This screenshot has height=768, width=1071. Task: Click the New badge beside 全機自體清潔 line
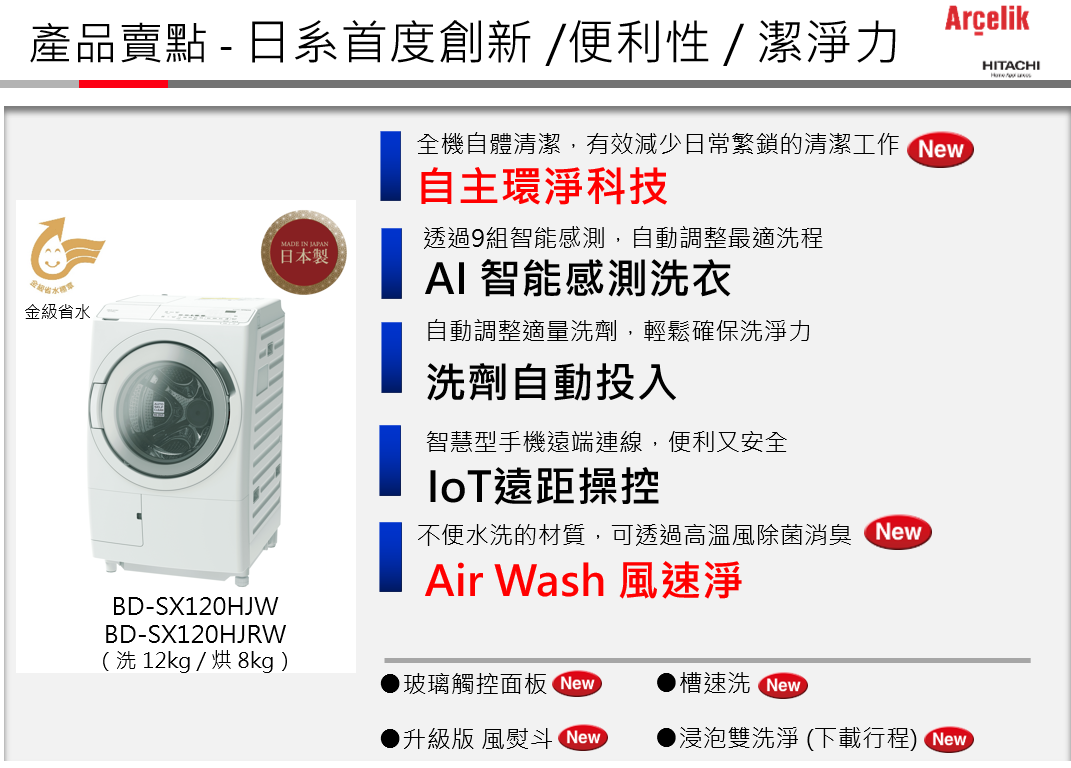pyautogui.click(x=940, y=149)
